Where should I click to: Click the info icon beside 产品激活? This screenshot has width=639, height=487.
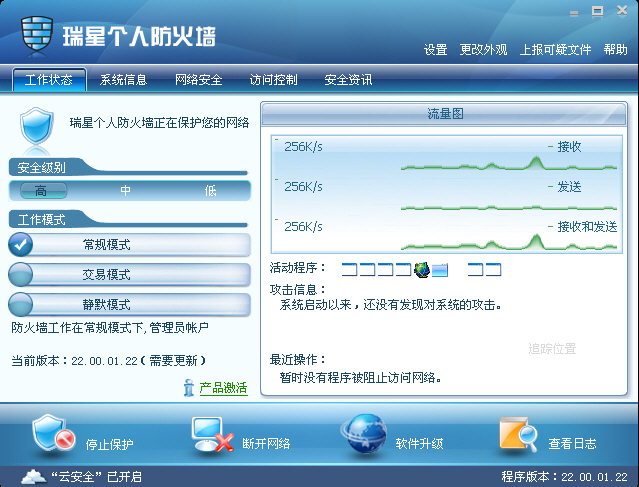click(188, 388)
